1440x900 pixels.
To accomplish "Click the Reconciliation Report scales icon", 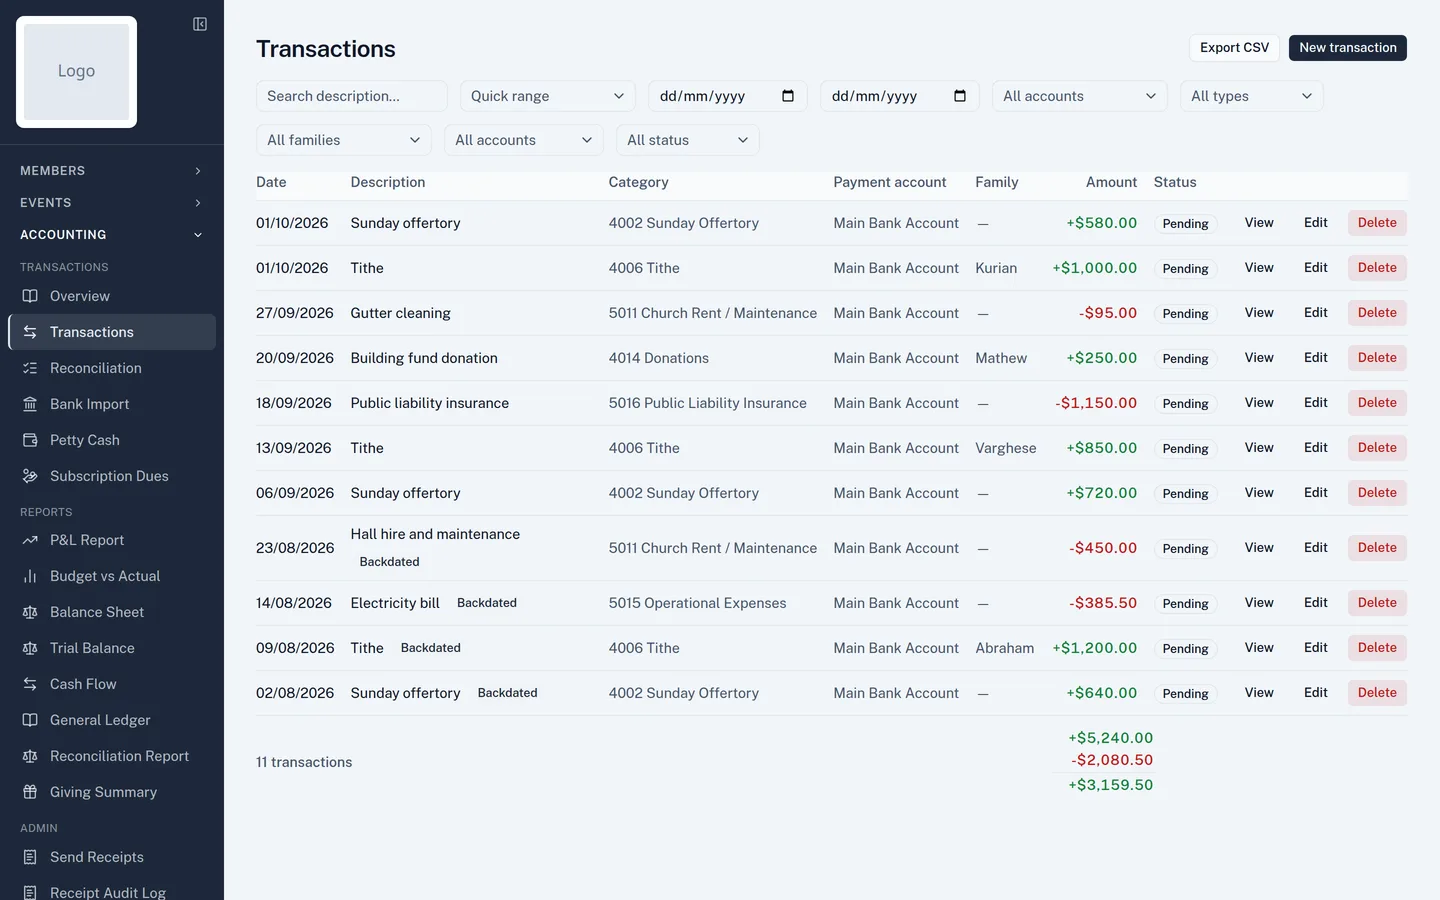I will 30,756.
